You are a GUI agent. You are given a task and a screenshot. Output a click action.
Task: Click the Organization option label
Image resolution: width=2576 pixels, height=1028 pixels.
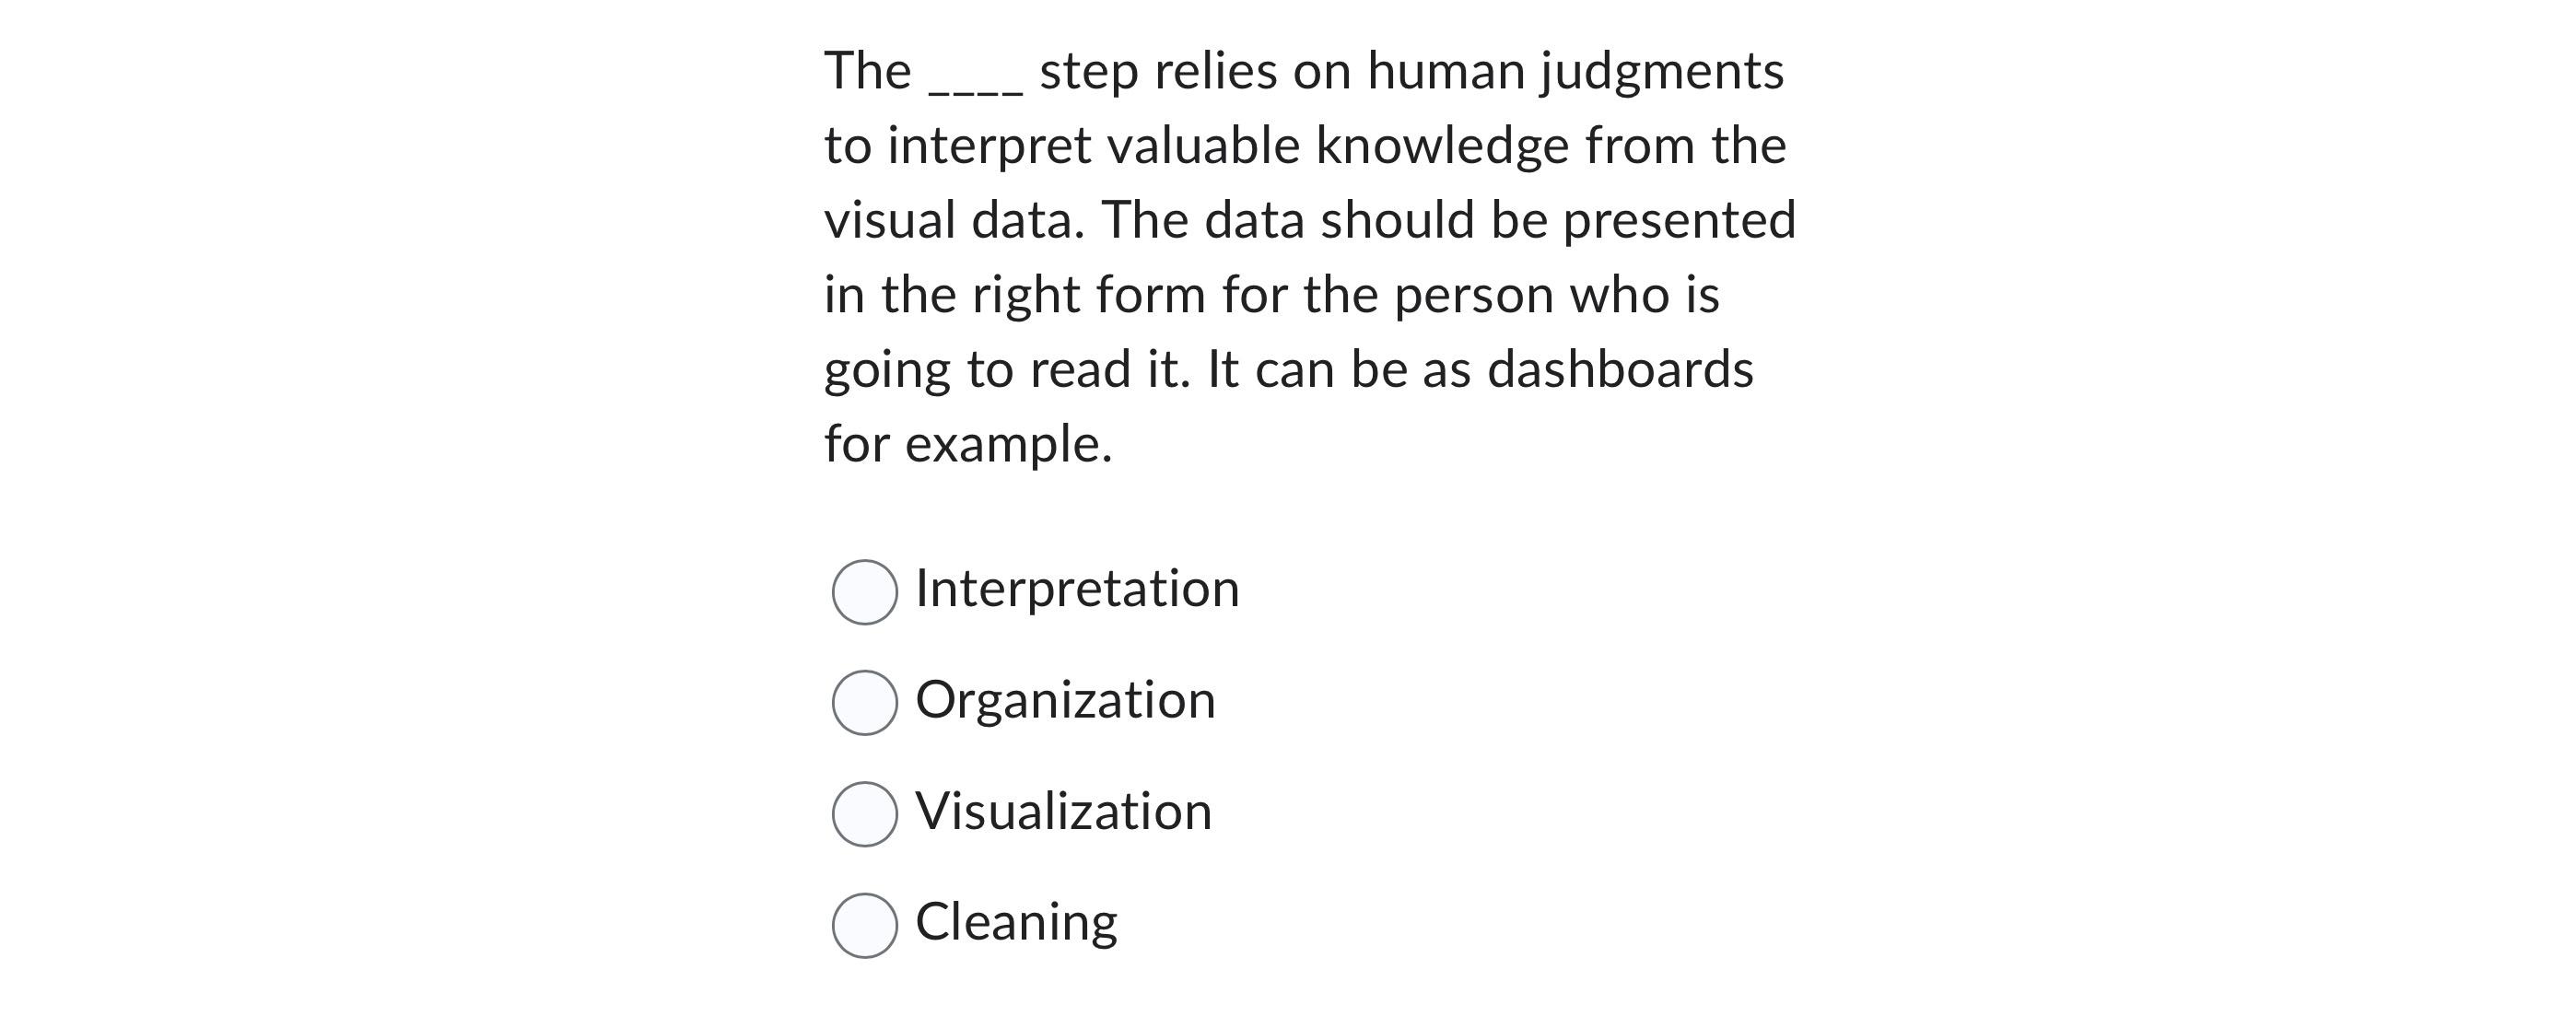(x=1063, y=701)
